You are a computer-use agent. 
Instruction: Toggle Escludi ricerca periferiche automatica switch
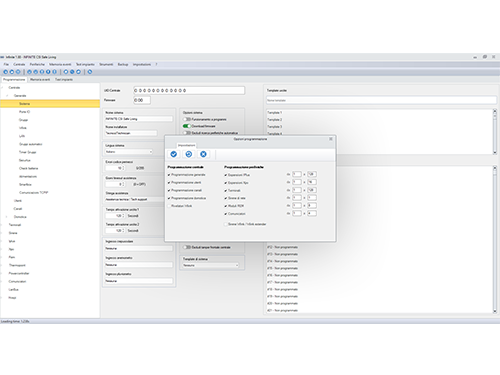tap(186, 133)
